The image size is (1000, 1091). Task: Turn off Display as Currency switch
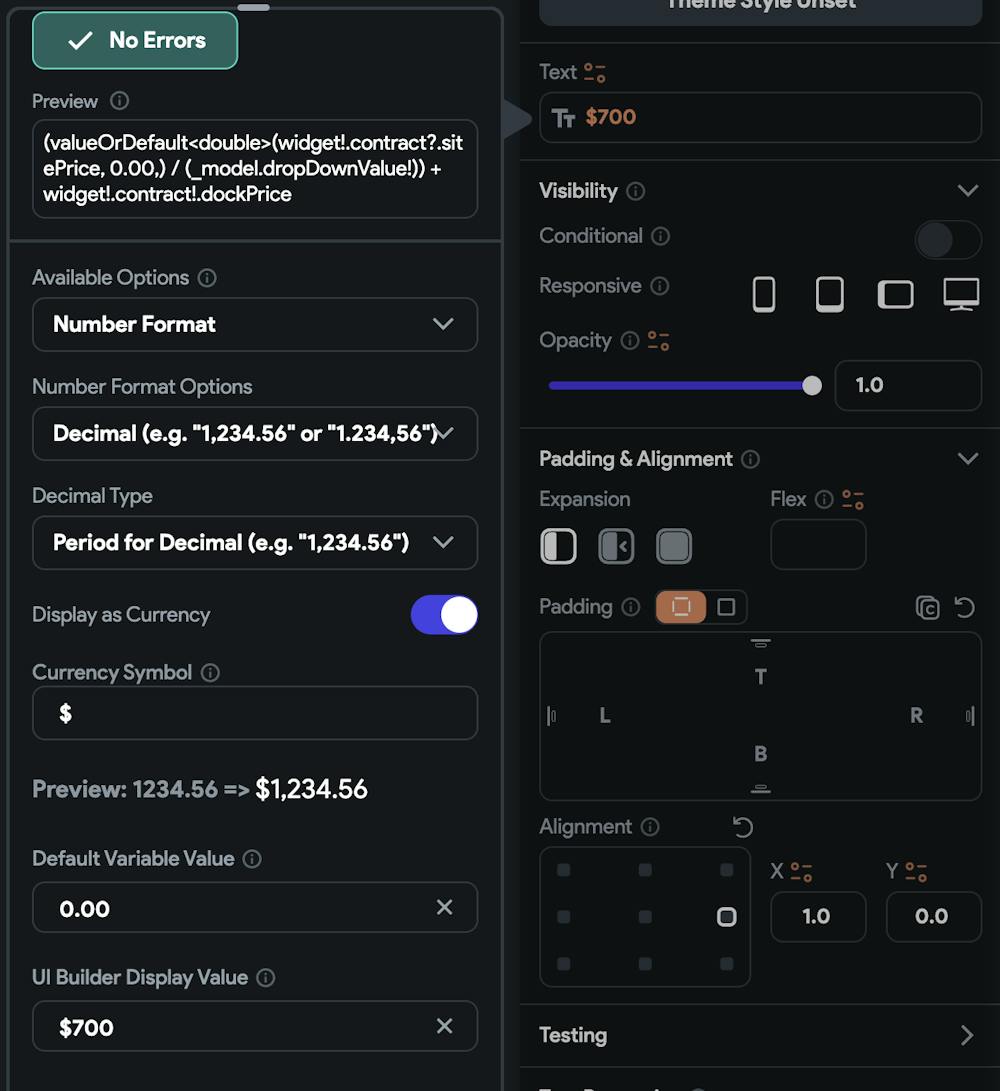tap(444, 615)
